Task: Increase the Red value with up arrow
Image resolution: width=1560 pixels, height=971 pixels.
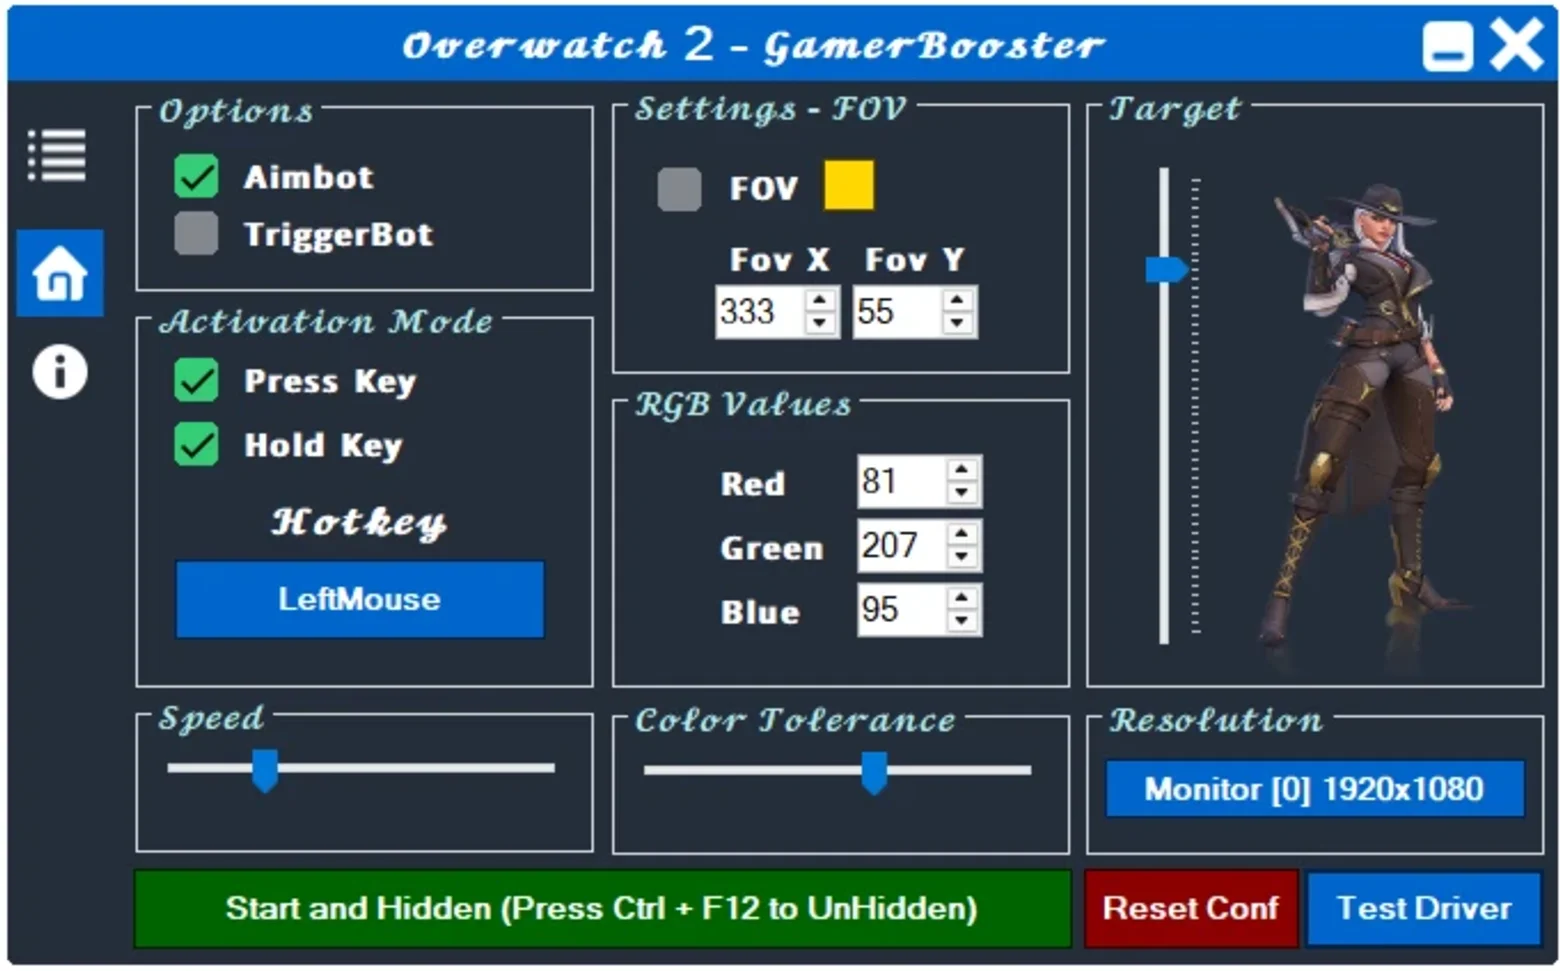Action: click(x=962, y=469)
